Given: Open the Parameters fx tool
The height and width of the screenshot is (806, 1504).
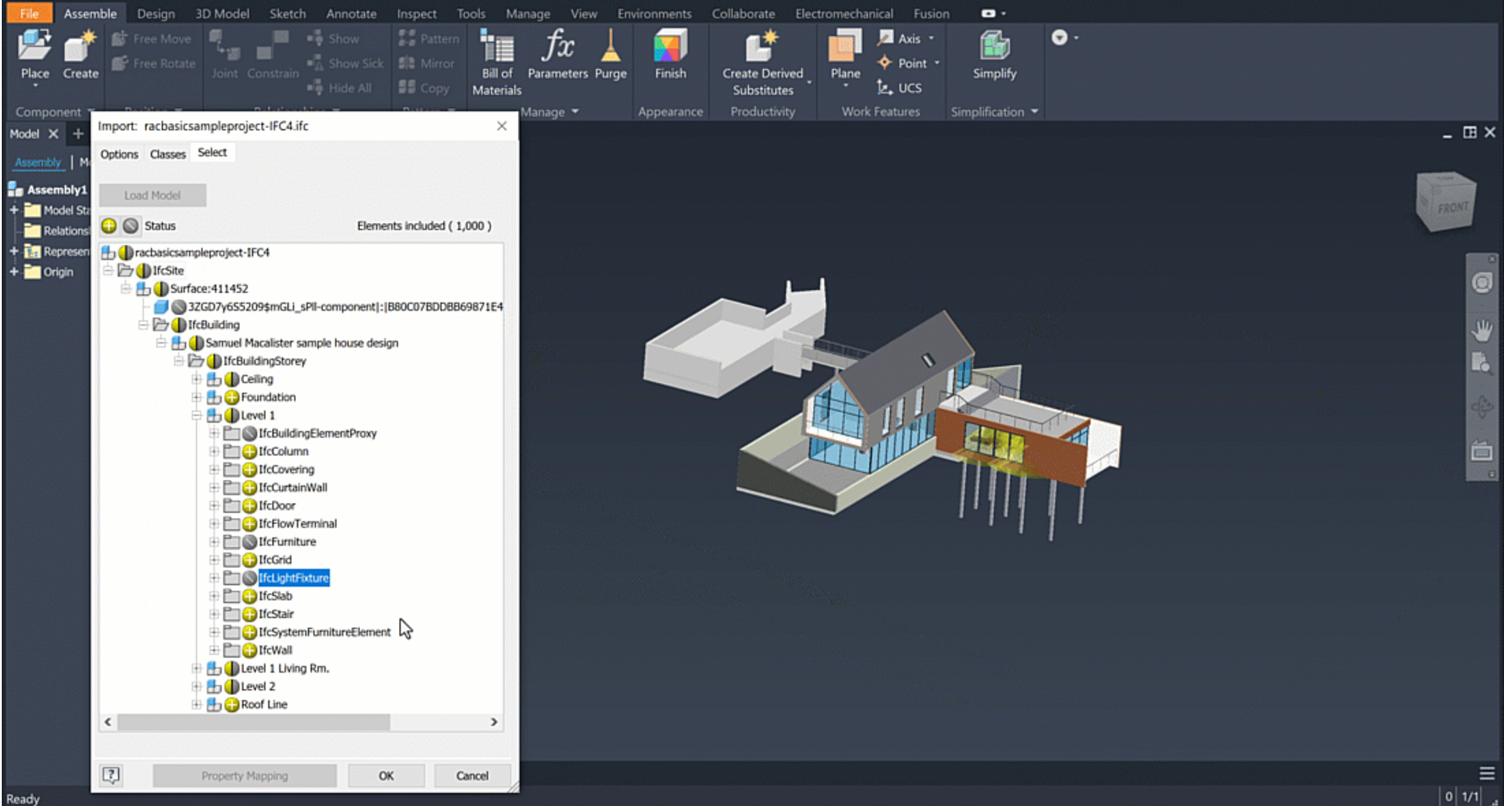Looking at the screenshot, I should (558, 55).
